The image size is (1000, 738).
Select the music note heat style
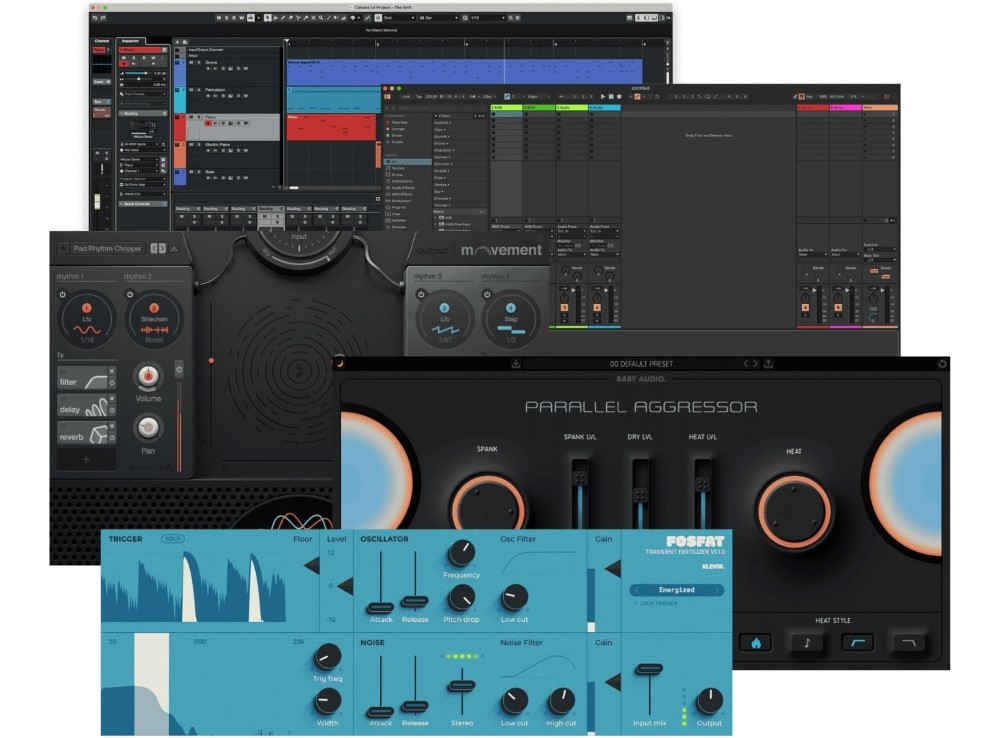pos(806,643)
